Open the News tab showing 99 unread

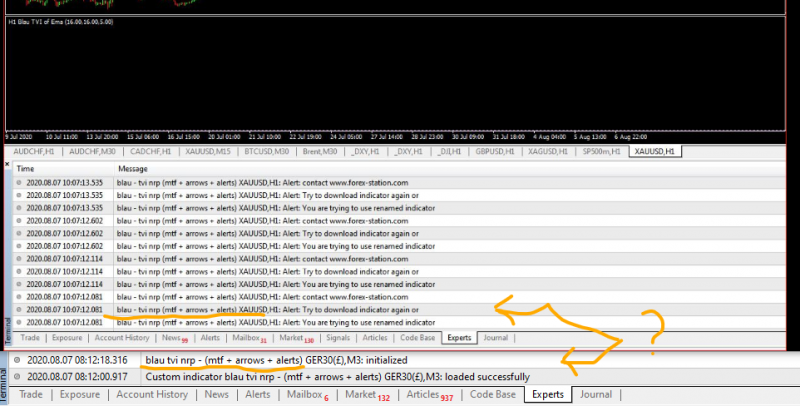click(x=174, y=338)
